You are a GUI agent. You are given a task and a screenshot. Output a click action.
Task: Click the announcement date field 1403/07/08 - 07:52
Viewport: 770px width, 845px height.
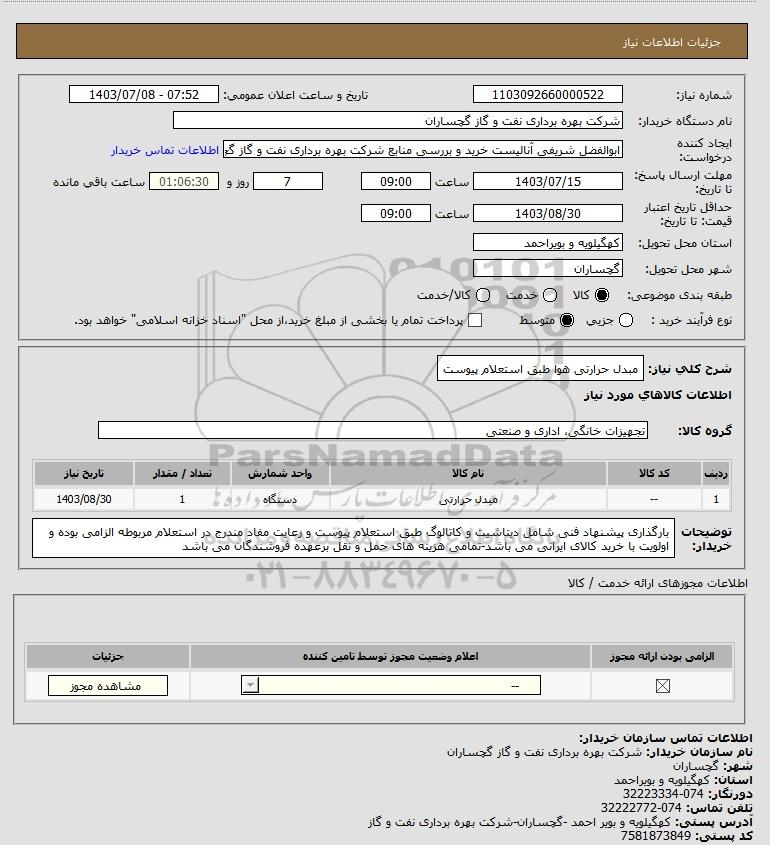pyautogui.click(x=144, y=94)
